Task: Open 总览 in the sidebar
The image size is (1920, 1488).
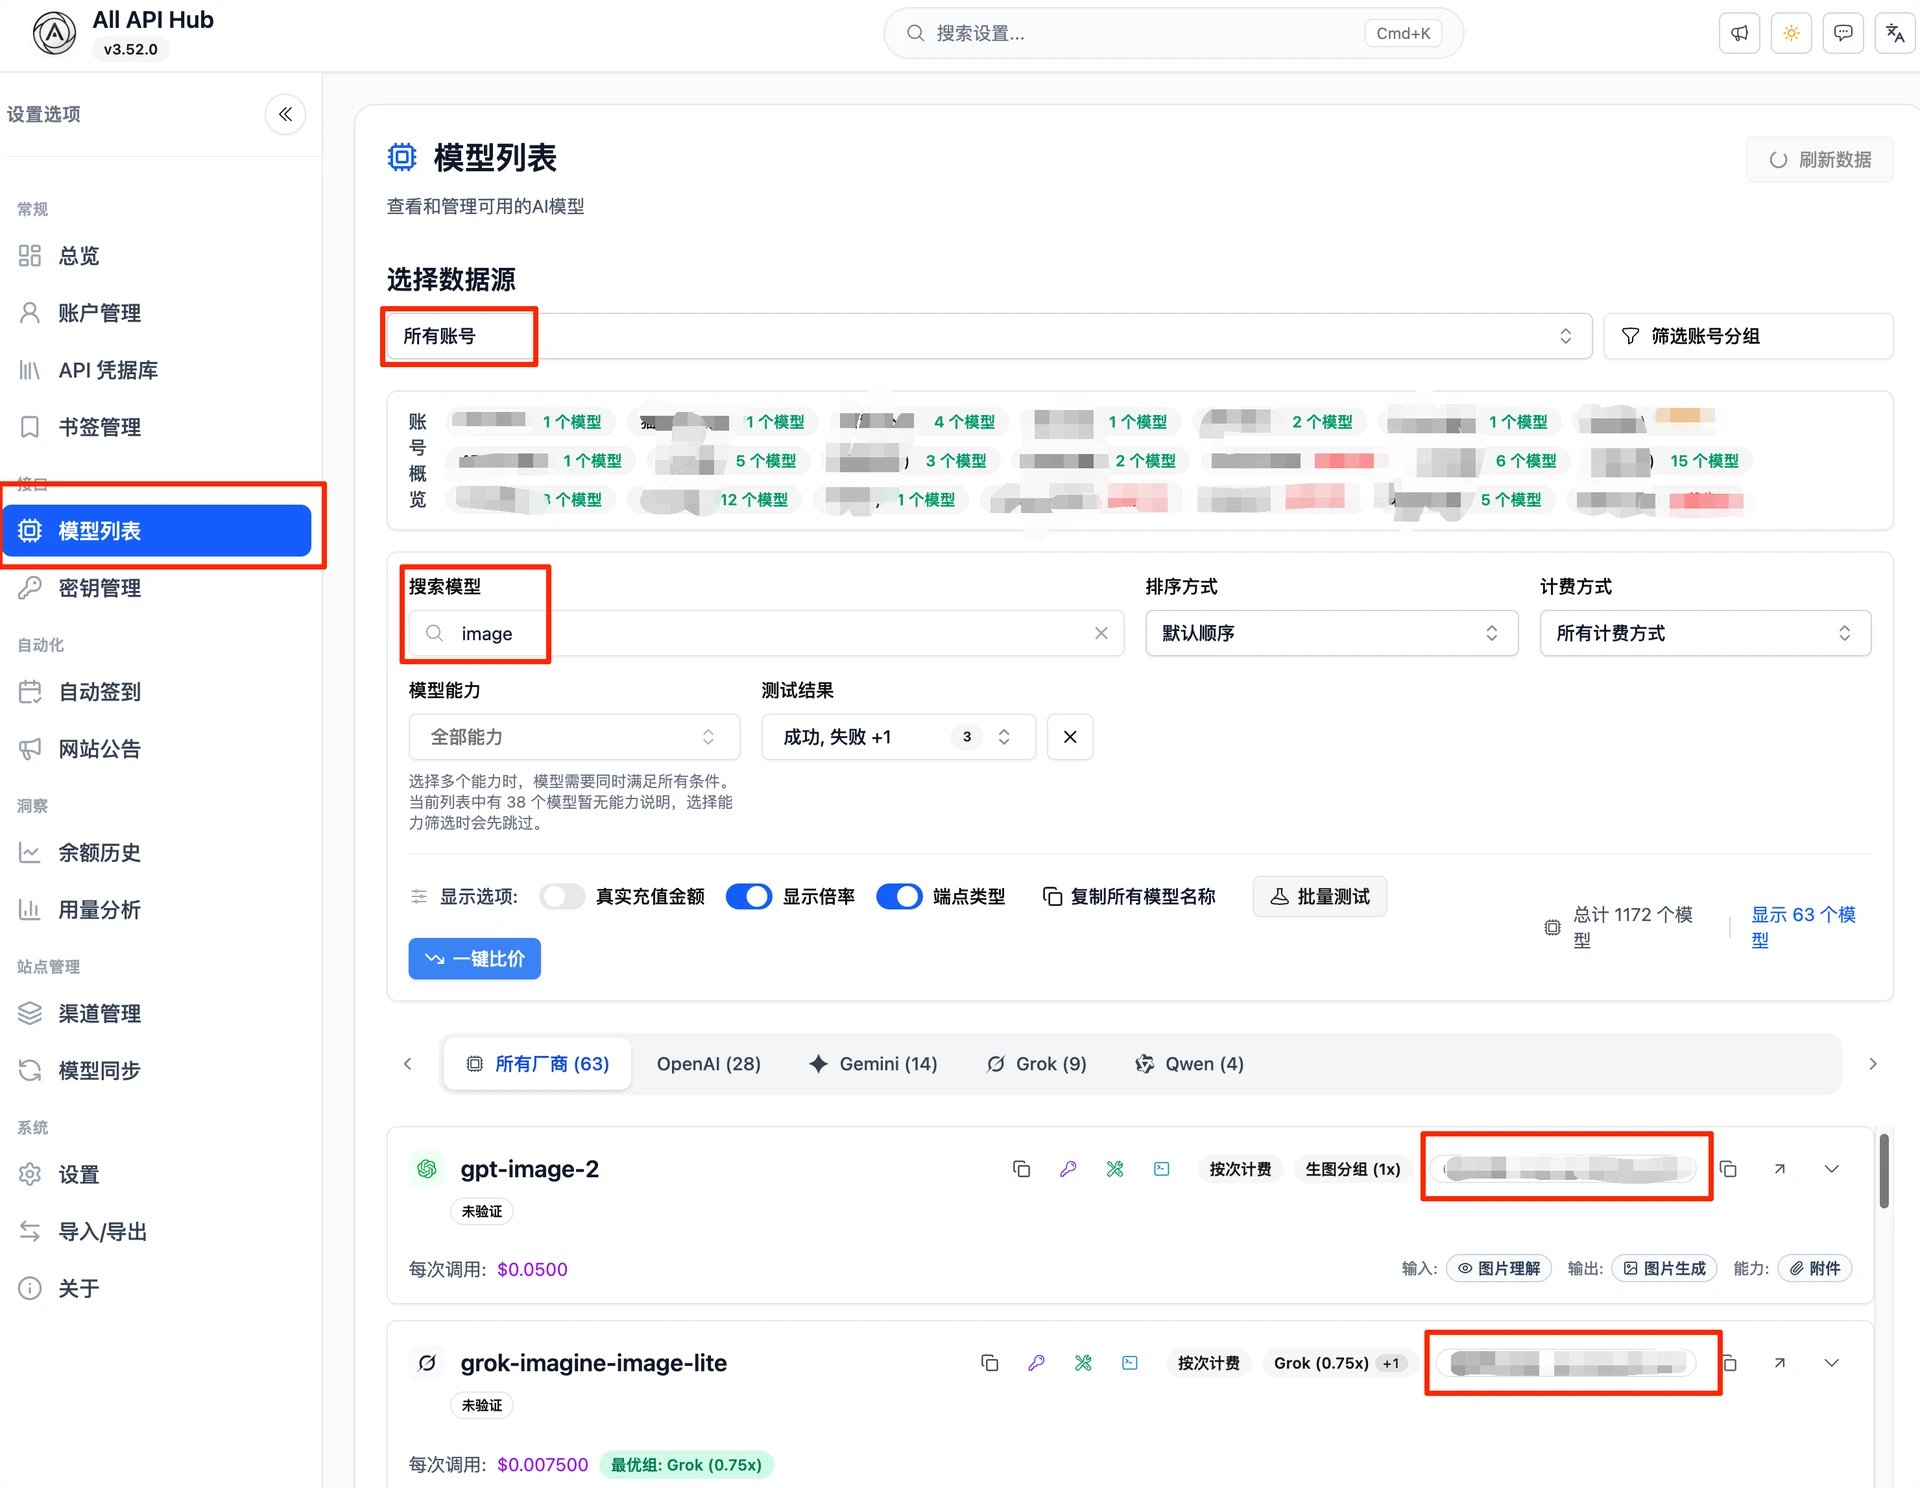Action: click(x=157, y=256)
